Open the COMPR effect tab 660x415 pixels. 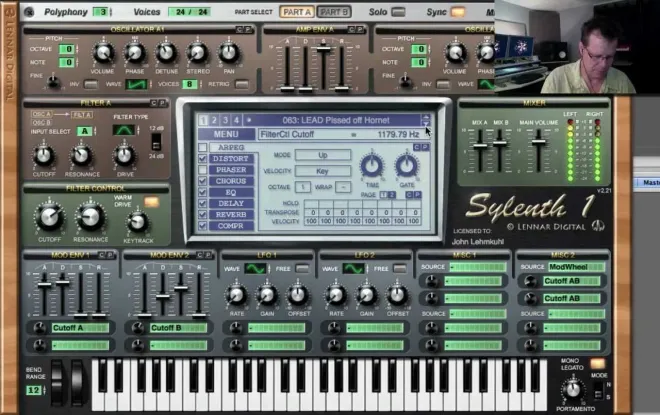tap(231, 226)
